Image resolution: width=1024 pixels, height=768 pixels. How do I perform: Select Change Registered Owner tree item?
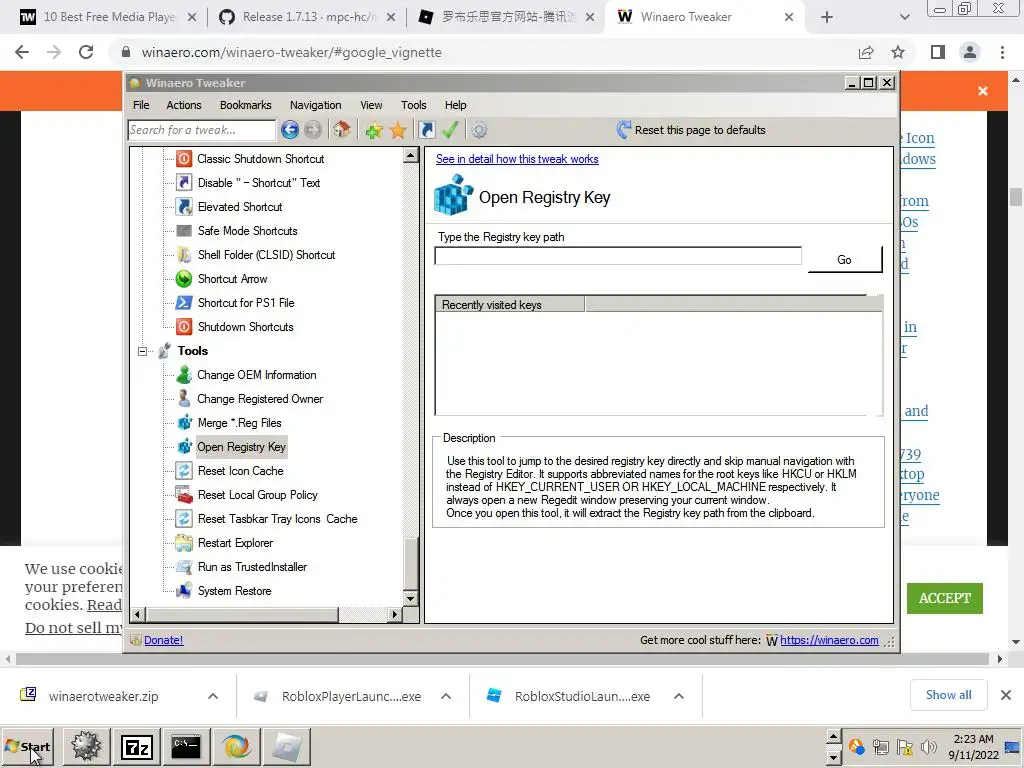point(260,399)
